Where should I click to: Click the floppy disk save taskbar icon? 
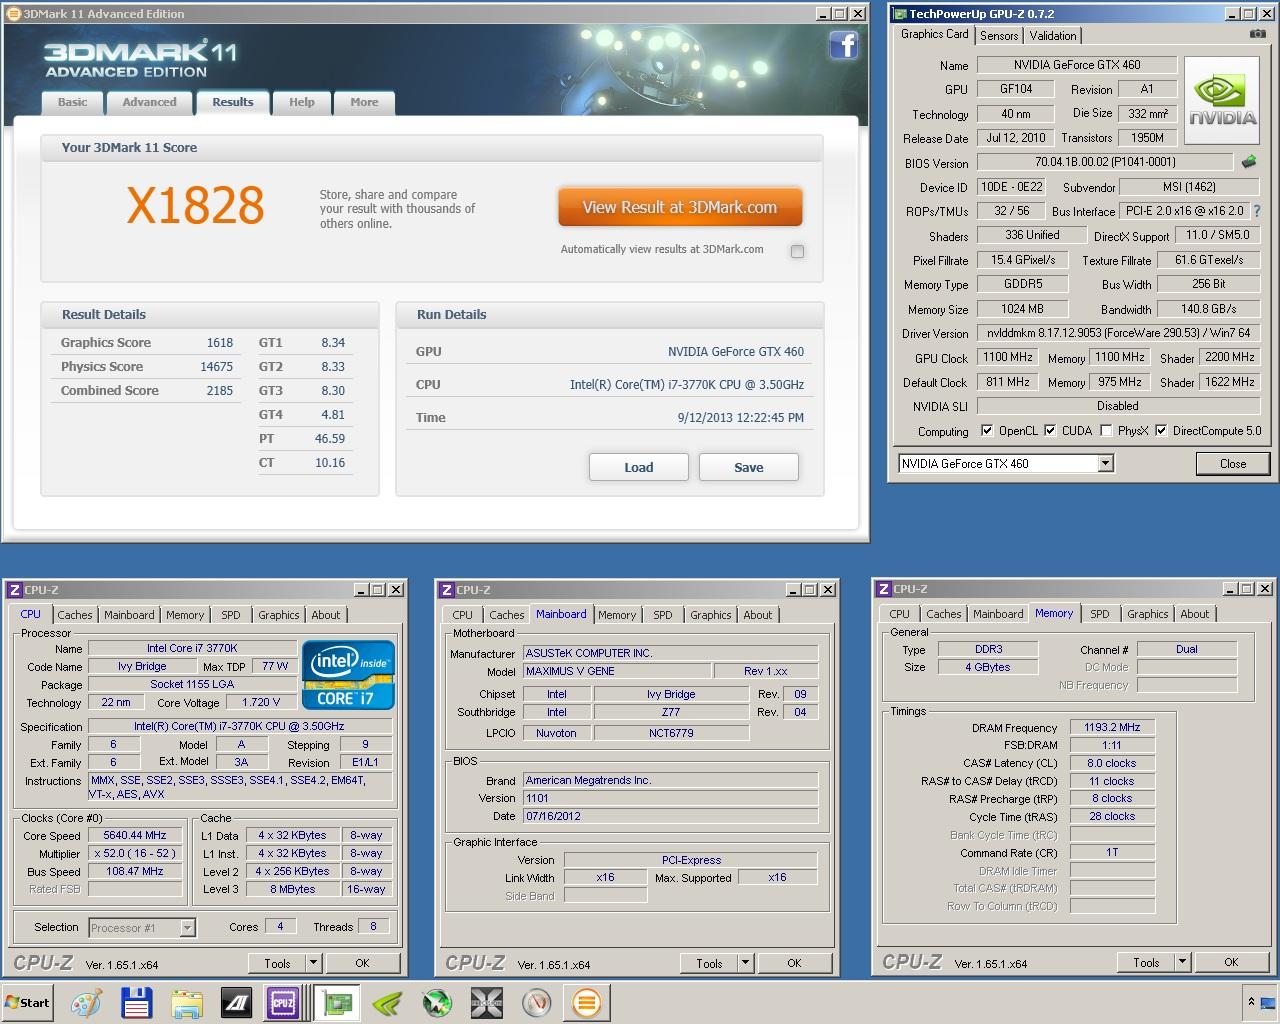(x=136, y=1003)
